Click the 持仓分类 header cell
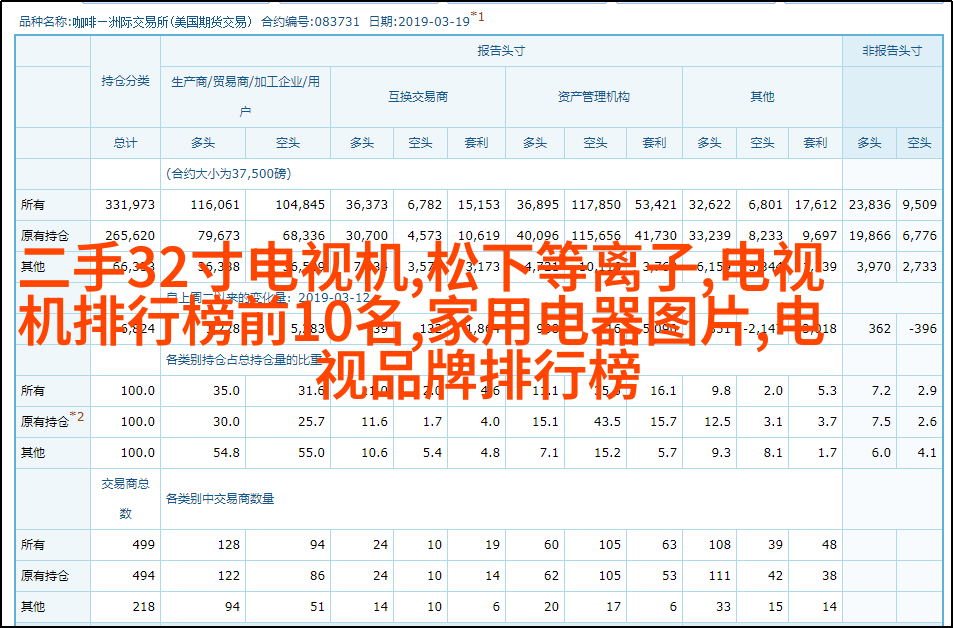Viewport: 953px width, 628px height. coord(125,81)
